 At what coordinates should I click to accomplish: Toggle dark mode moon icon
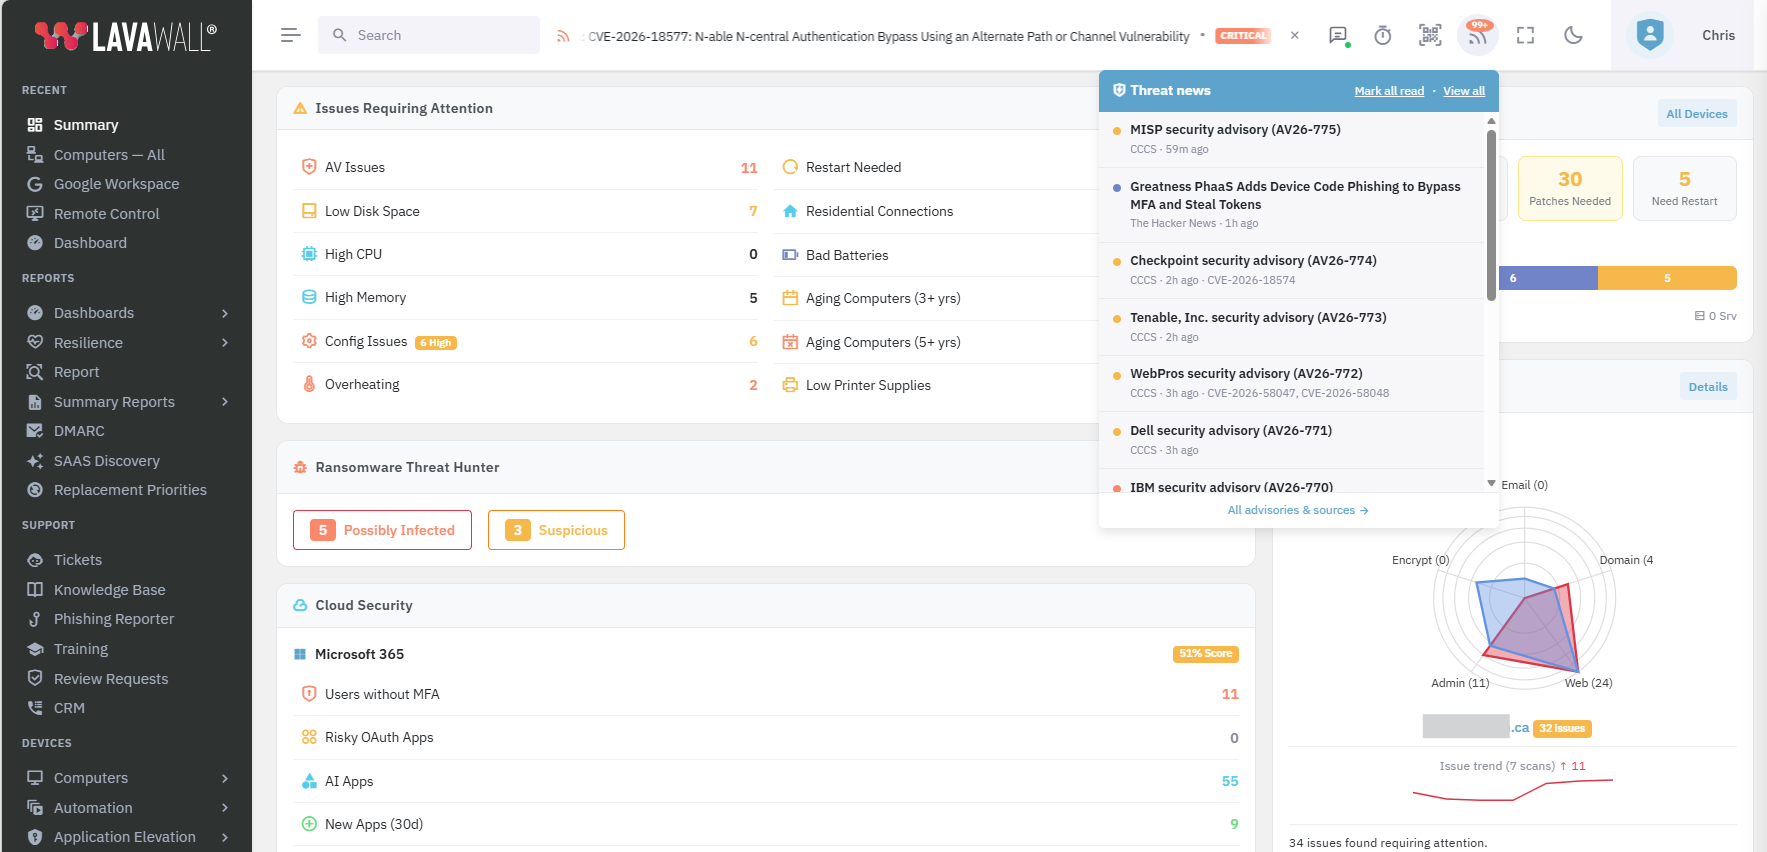coord(1573,36)
